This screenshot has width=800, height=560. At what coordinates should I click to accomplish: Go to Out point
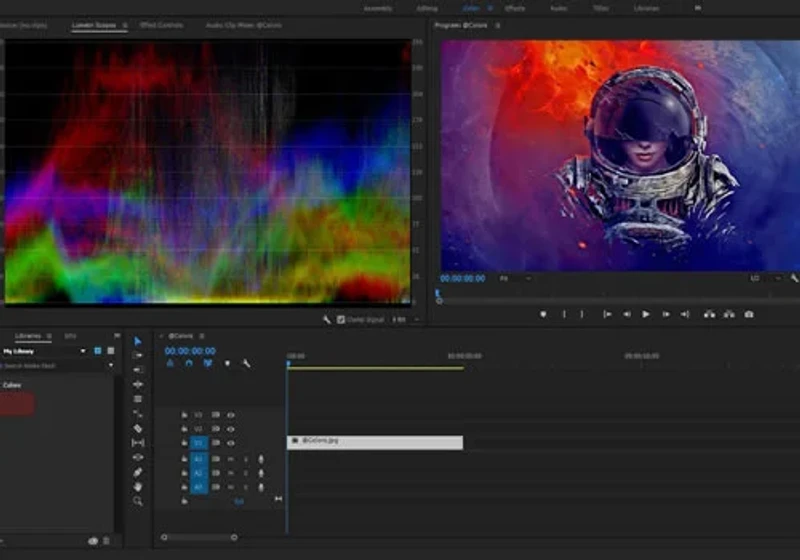(685, 314)
